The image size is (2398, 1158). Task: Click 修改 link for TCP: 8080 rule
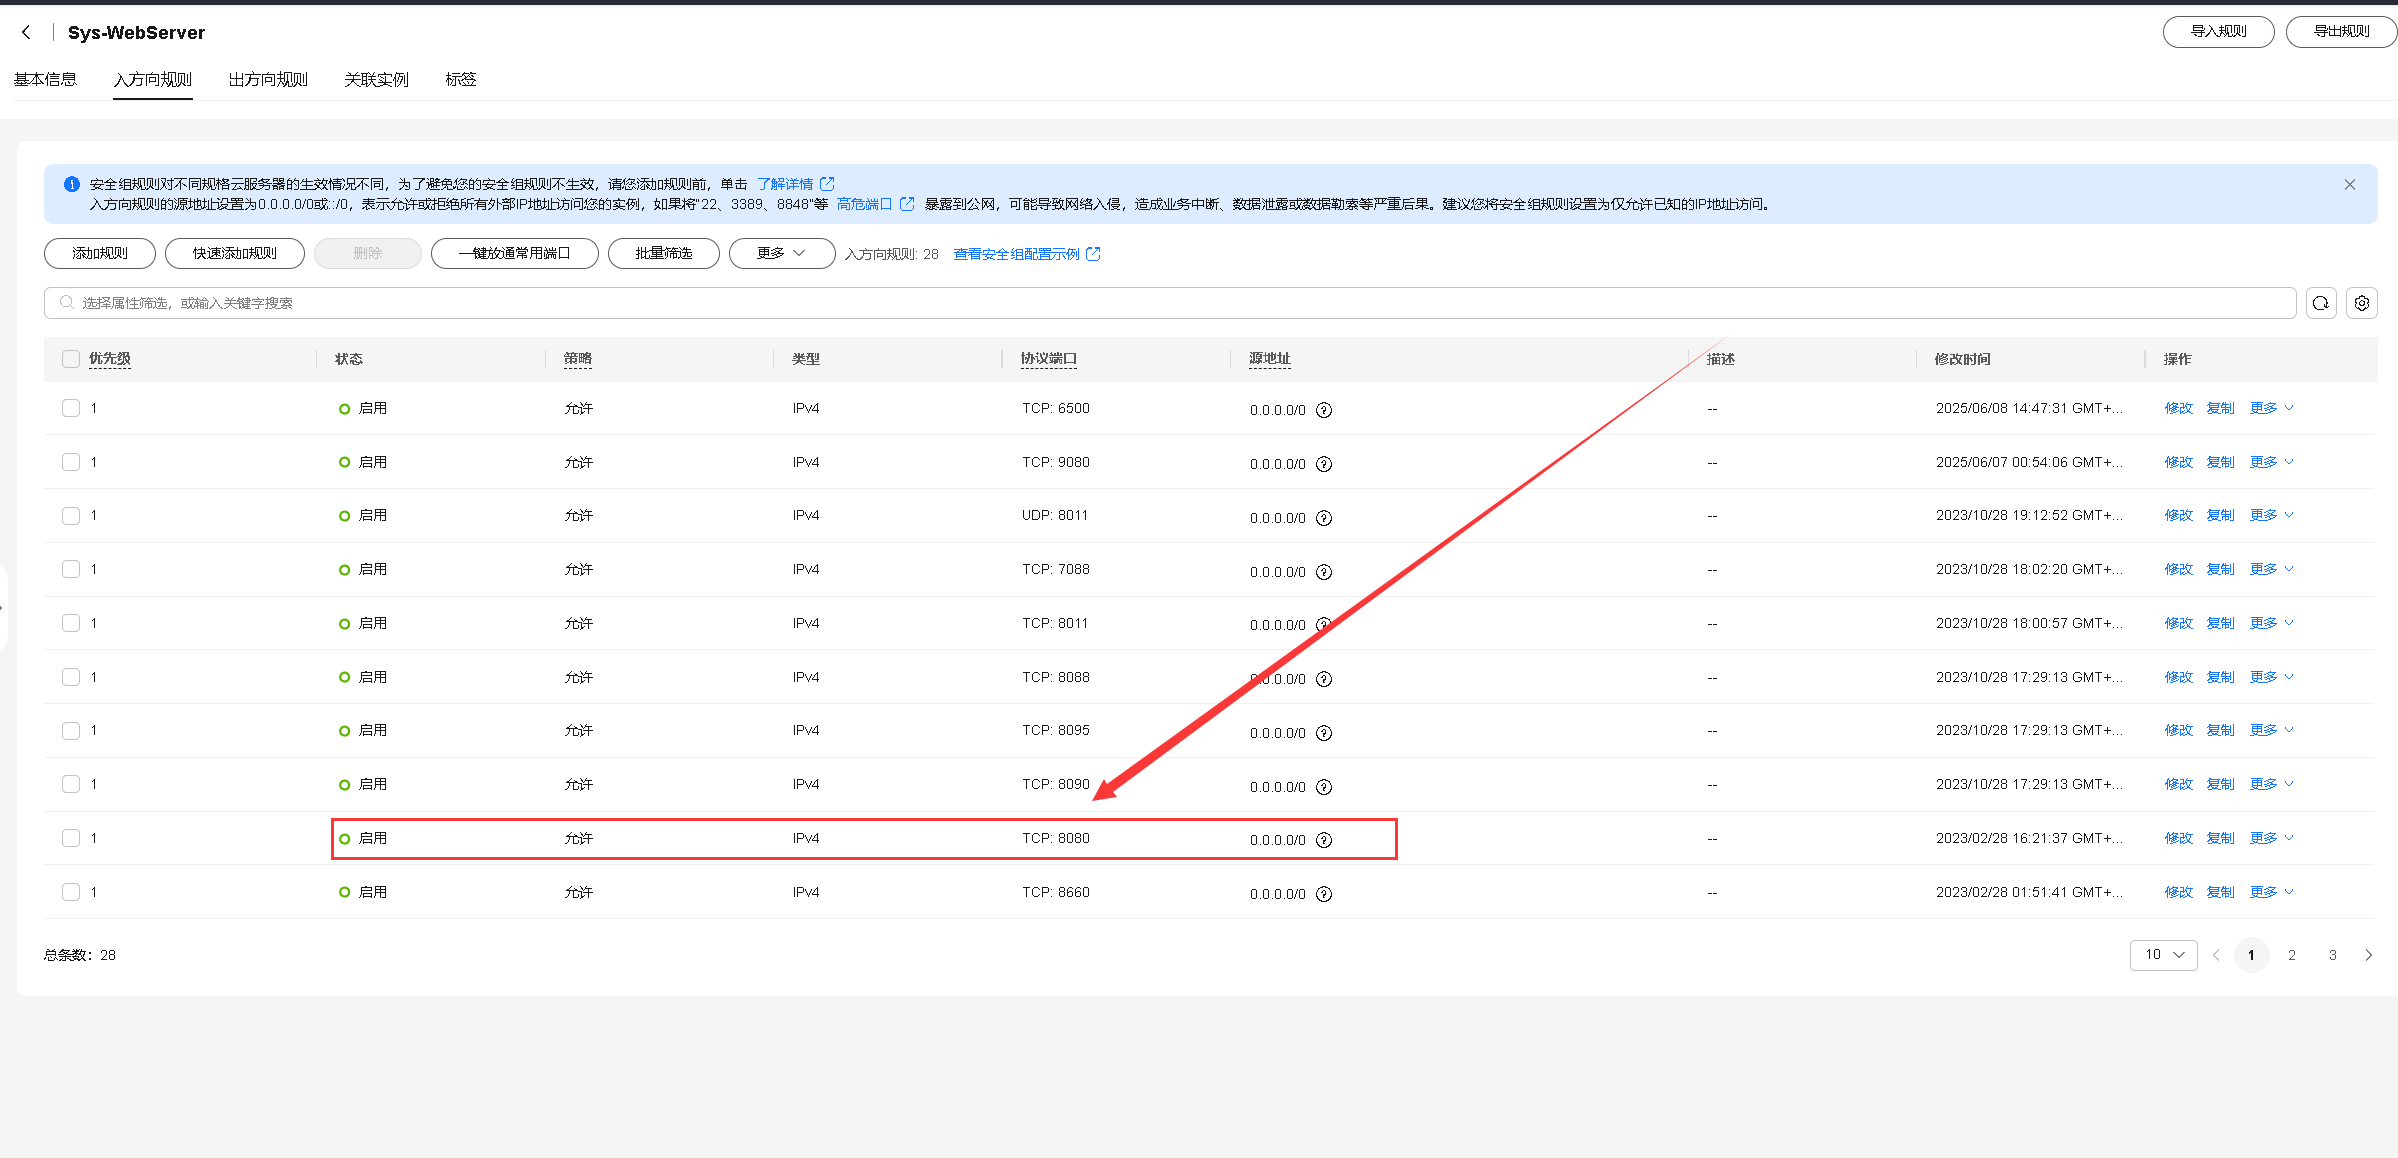coord(2178,838)
